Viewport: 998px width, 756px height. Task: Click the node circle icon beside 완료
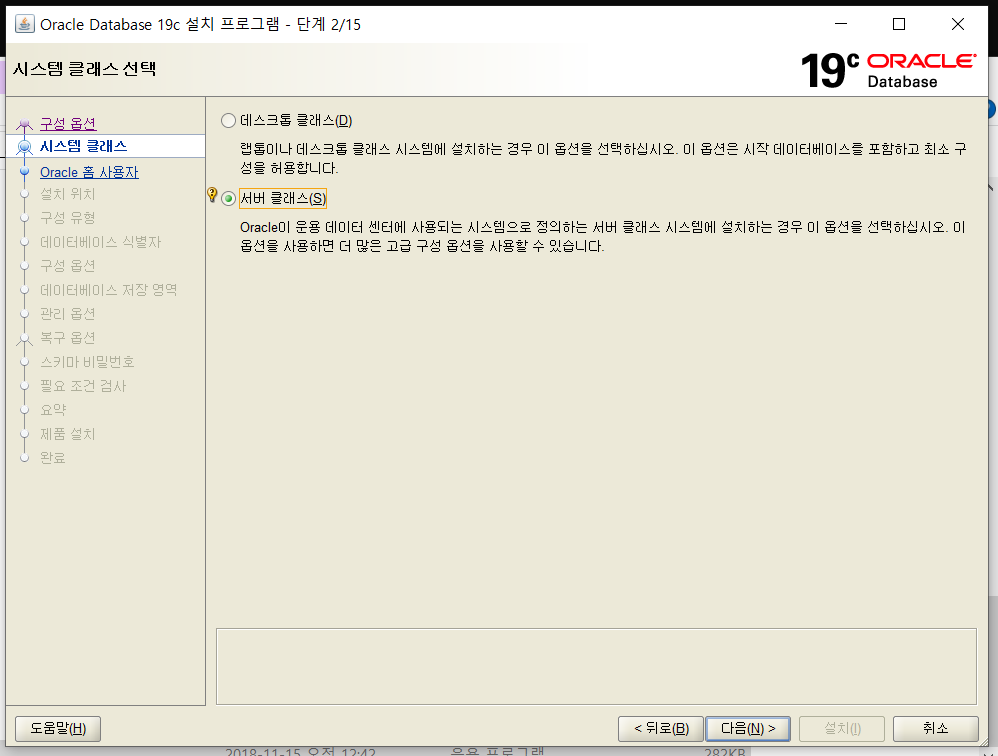(x=25, y=458)
